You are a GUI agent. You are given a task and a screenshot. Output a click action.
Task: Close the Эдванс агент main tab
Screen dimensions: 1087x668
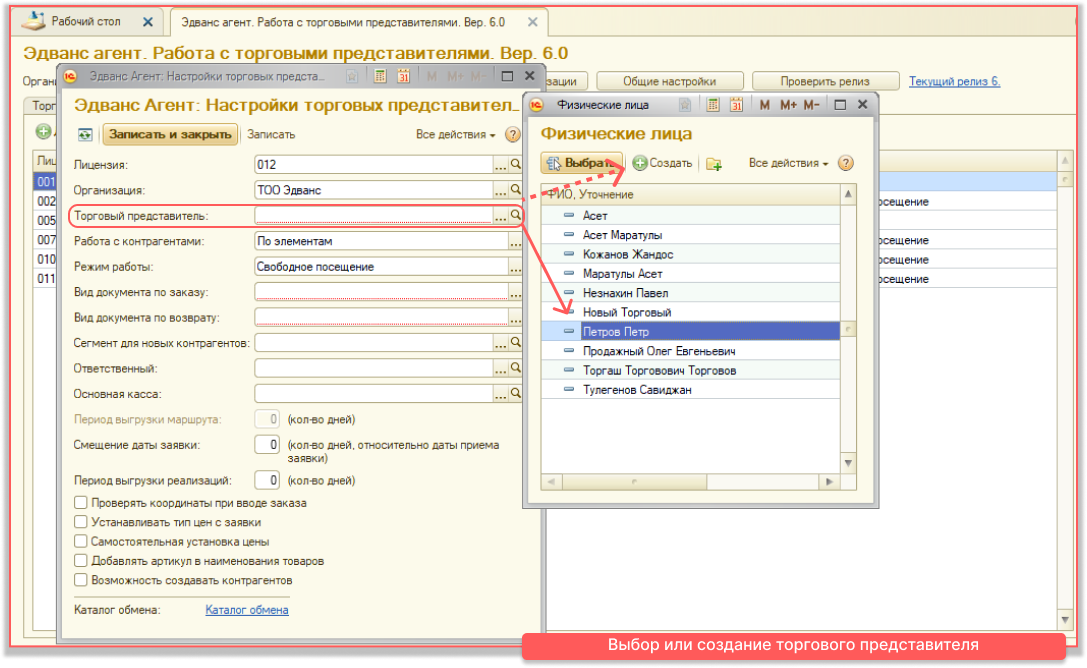(532, 22)
